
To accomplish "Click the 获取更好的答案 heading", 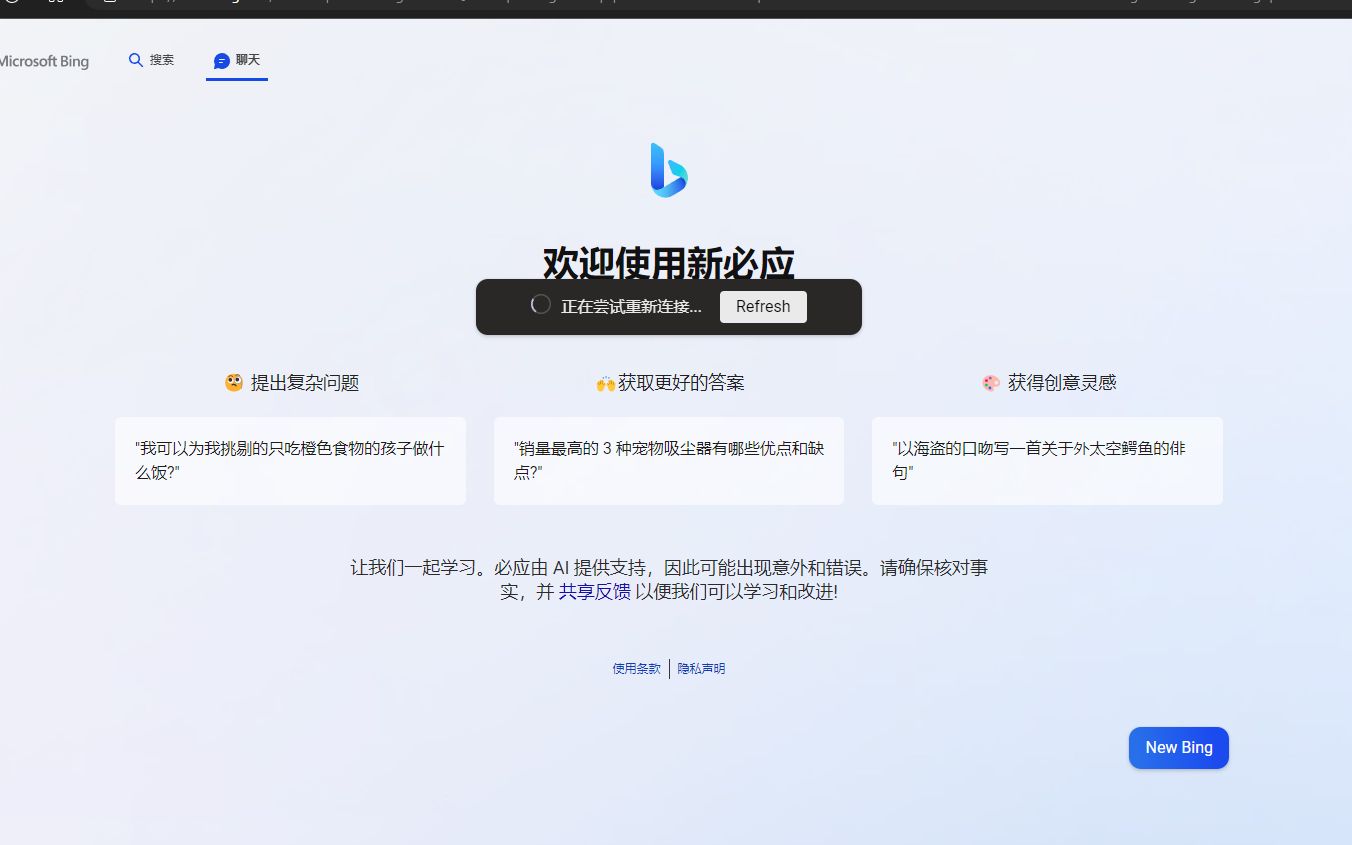I will (x=681, y=383).
